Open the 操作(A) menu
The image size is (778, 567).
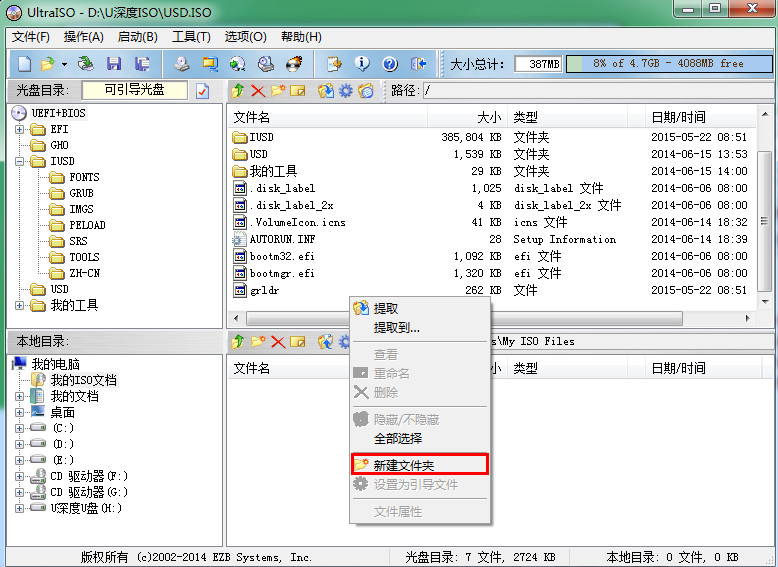83,37
